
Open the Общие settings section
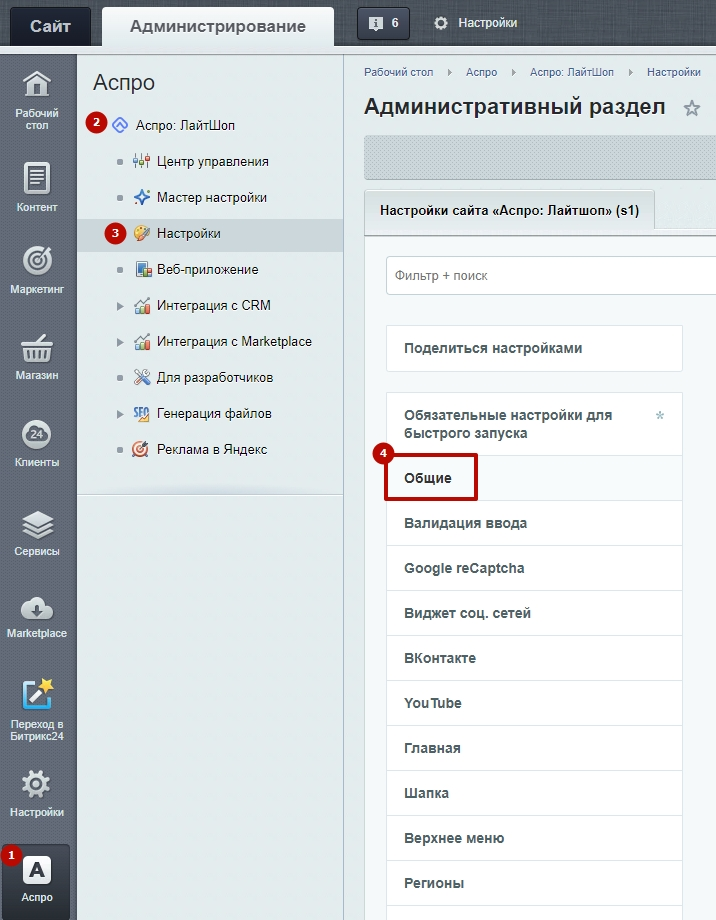[534, 478]
